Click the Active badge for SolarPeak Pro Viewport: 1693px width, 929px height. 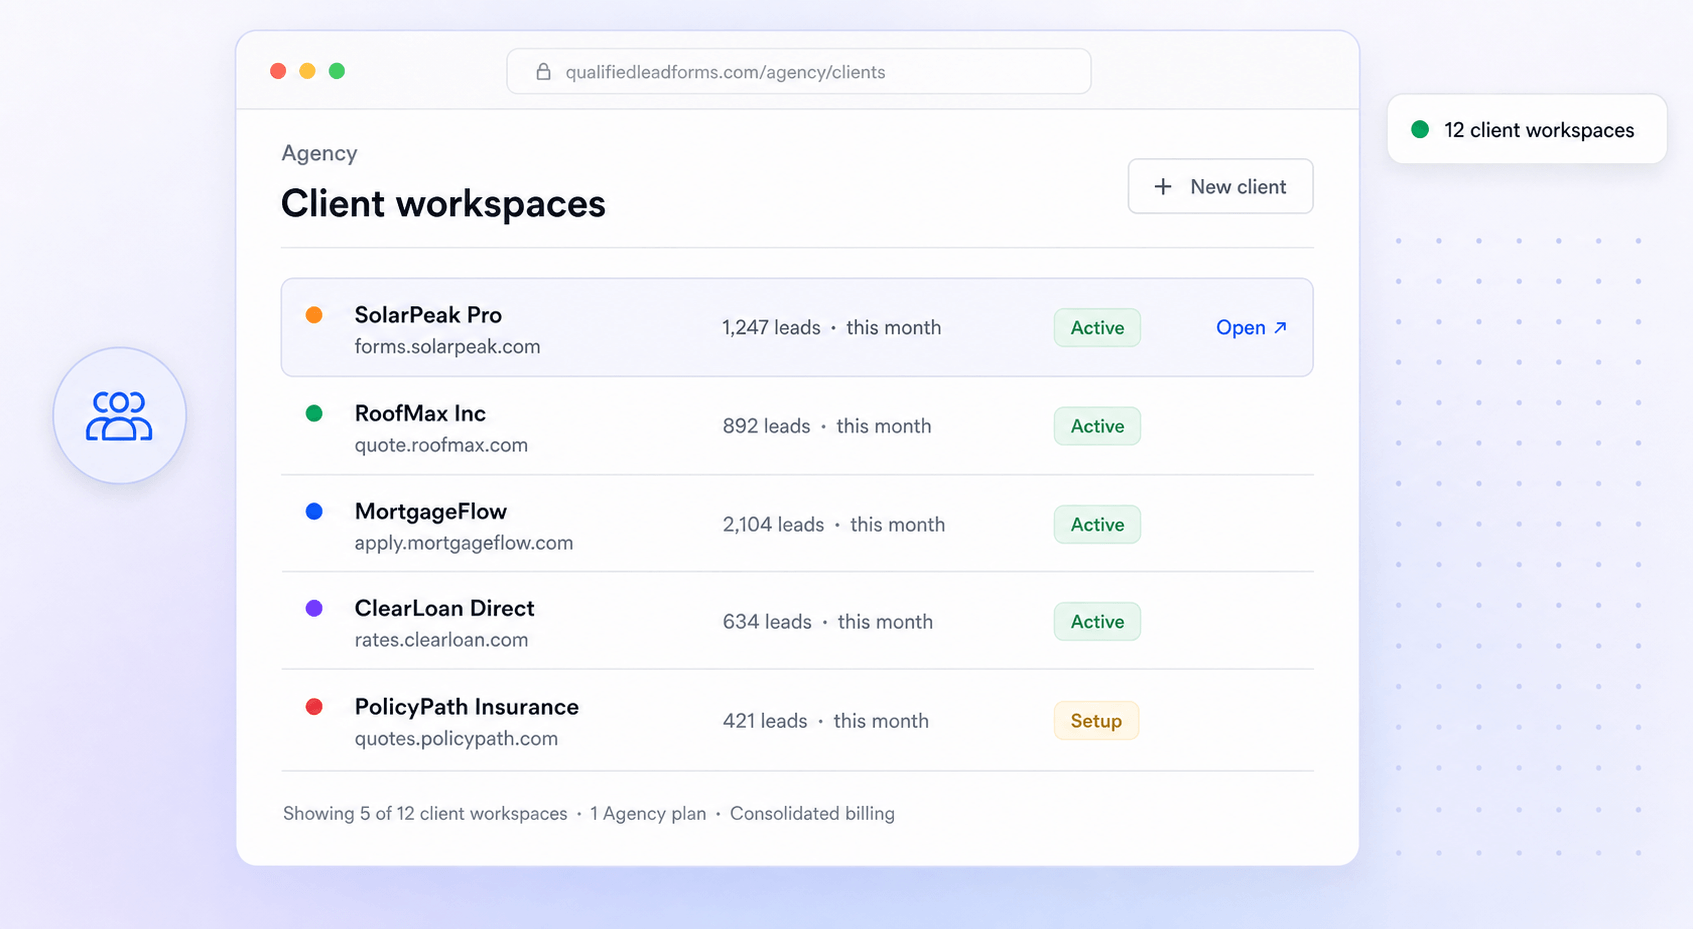point(1097,328)
